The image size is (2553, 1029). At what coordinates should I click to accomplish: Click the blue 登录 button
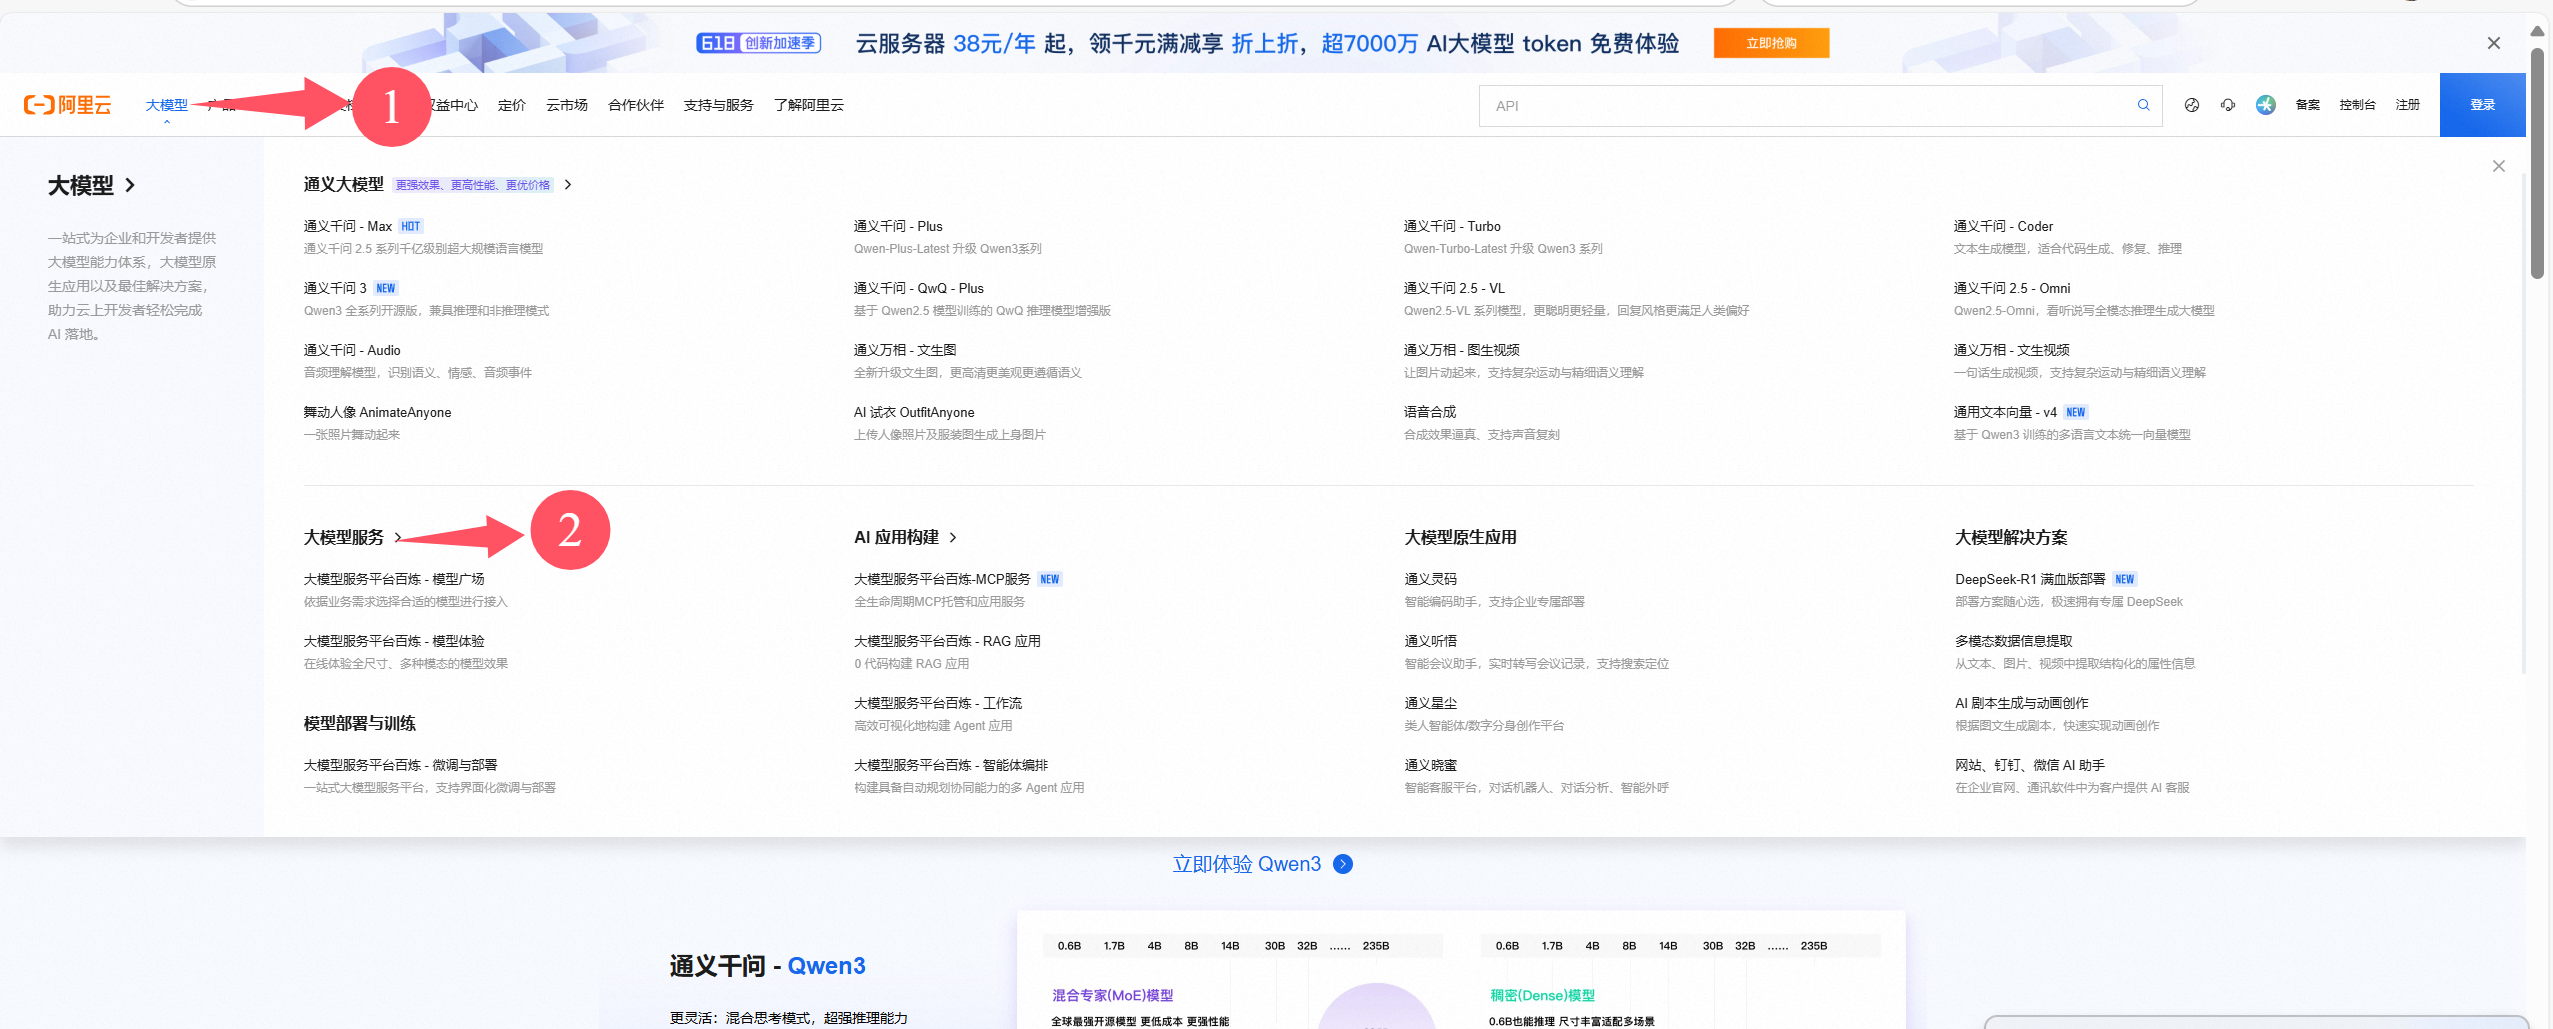(x=2482, y=105)
